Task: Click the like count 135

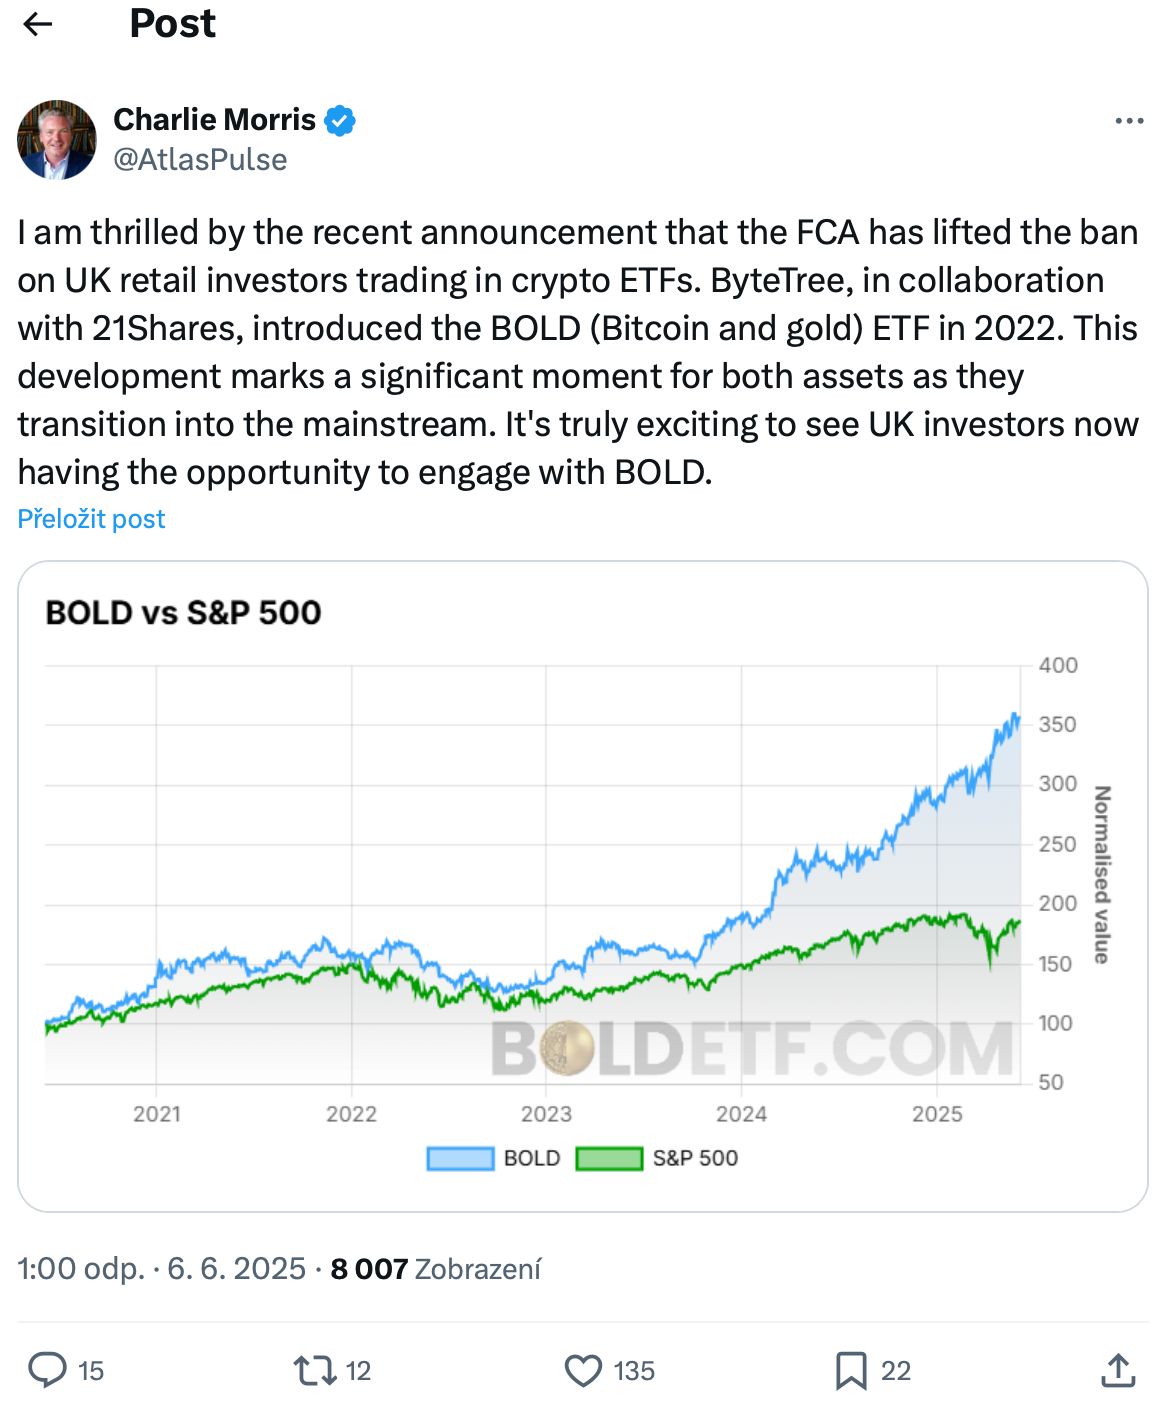Action: 634,1371
